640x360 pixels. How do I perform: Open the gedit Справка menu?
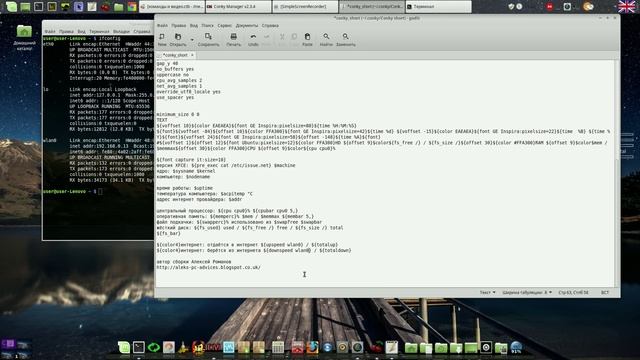click(270, 25)
